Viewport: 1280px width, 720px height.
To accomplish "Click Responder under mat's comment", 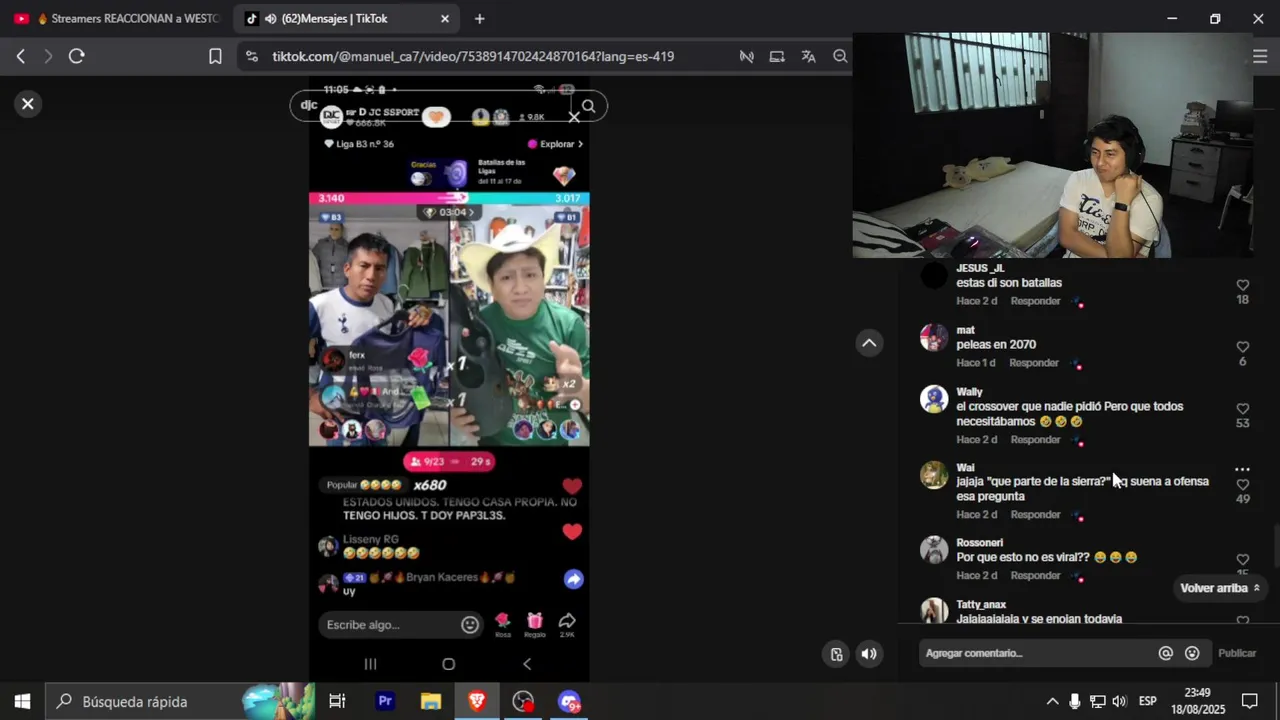I will [x=1034, y=363].
